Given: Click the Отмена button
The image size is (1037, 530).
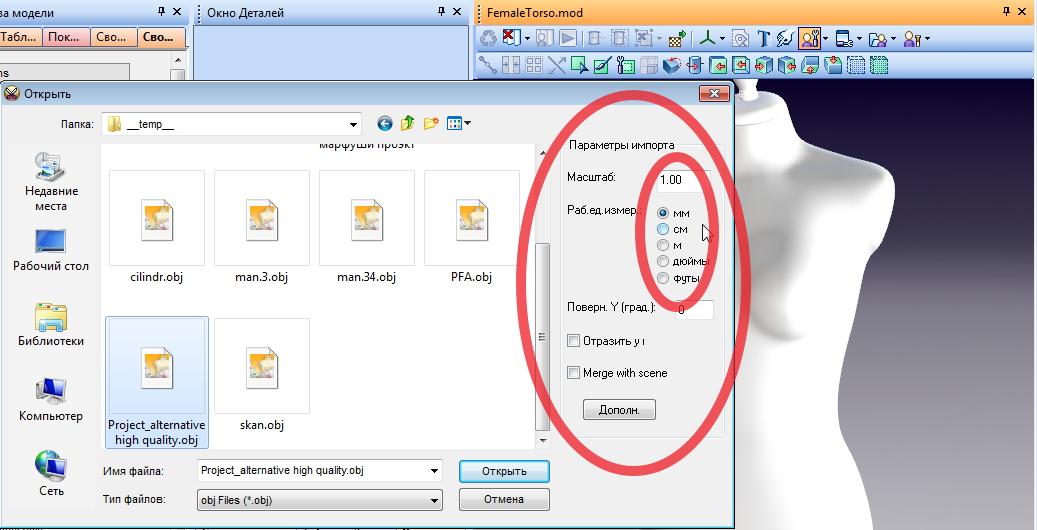Looking at the screenshot, I should pos(504,500).
